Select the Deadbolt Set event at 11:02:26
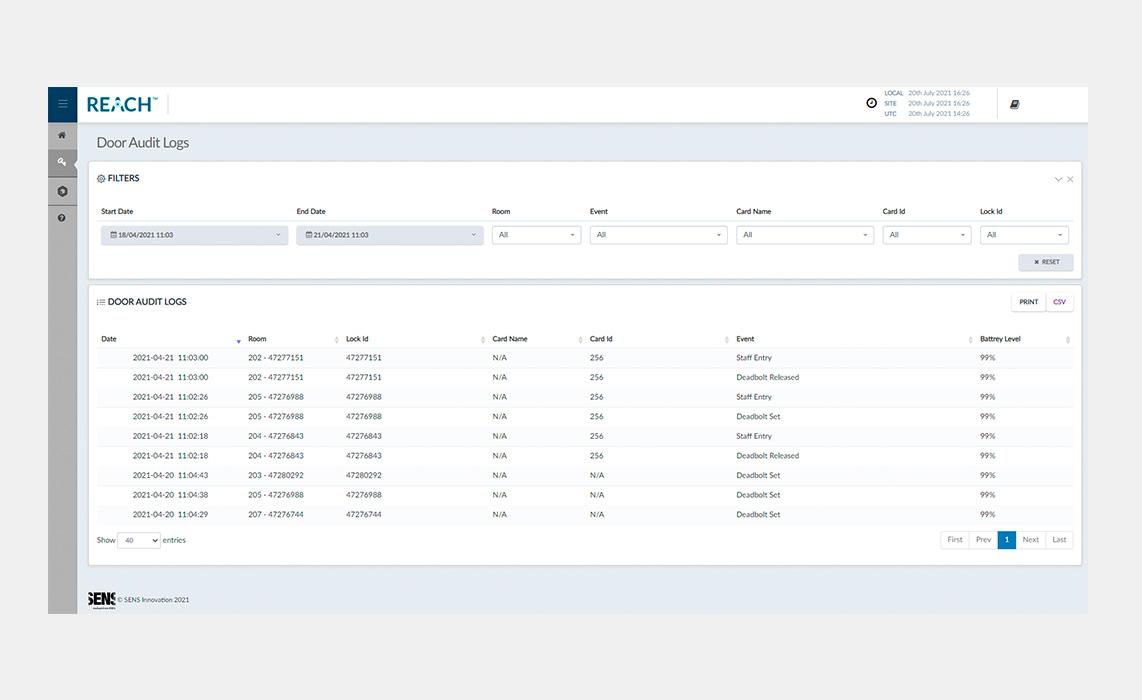 (x=758, y=417)
